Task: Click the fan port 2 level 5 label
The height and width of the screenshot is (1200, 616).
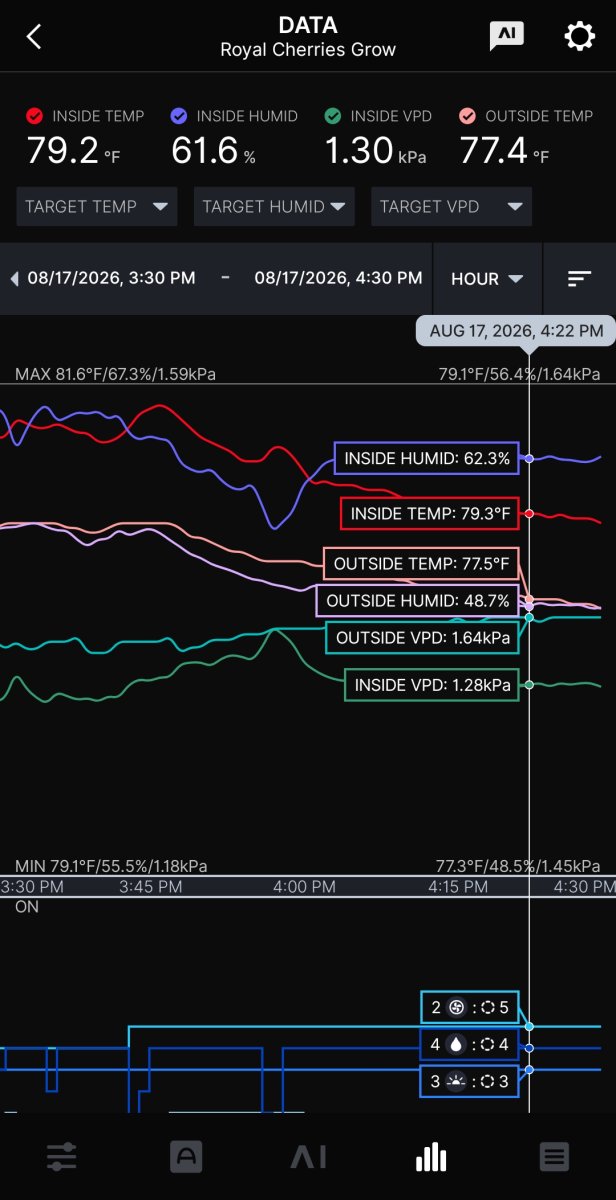Action: point(470,1008)
